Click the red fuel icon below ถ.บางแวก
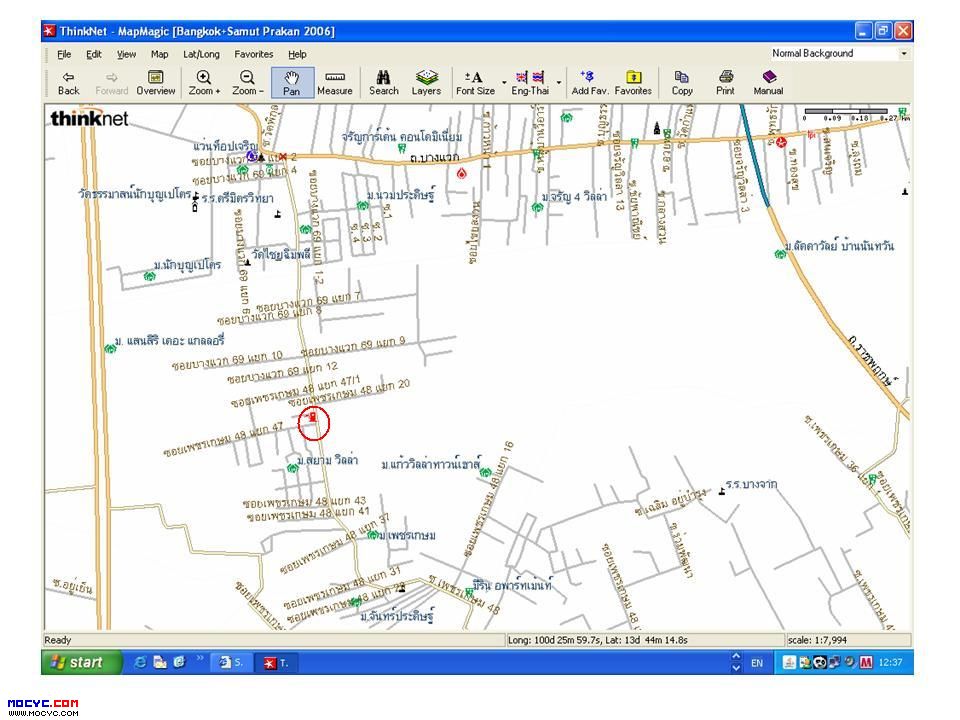 point(462,173)
